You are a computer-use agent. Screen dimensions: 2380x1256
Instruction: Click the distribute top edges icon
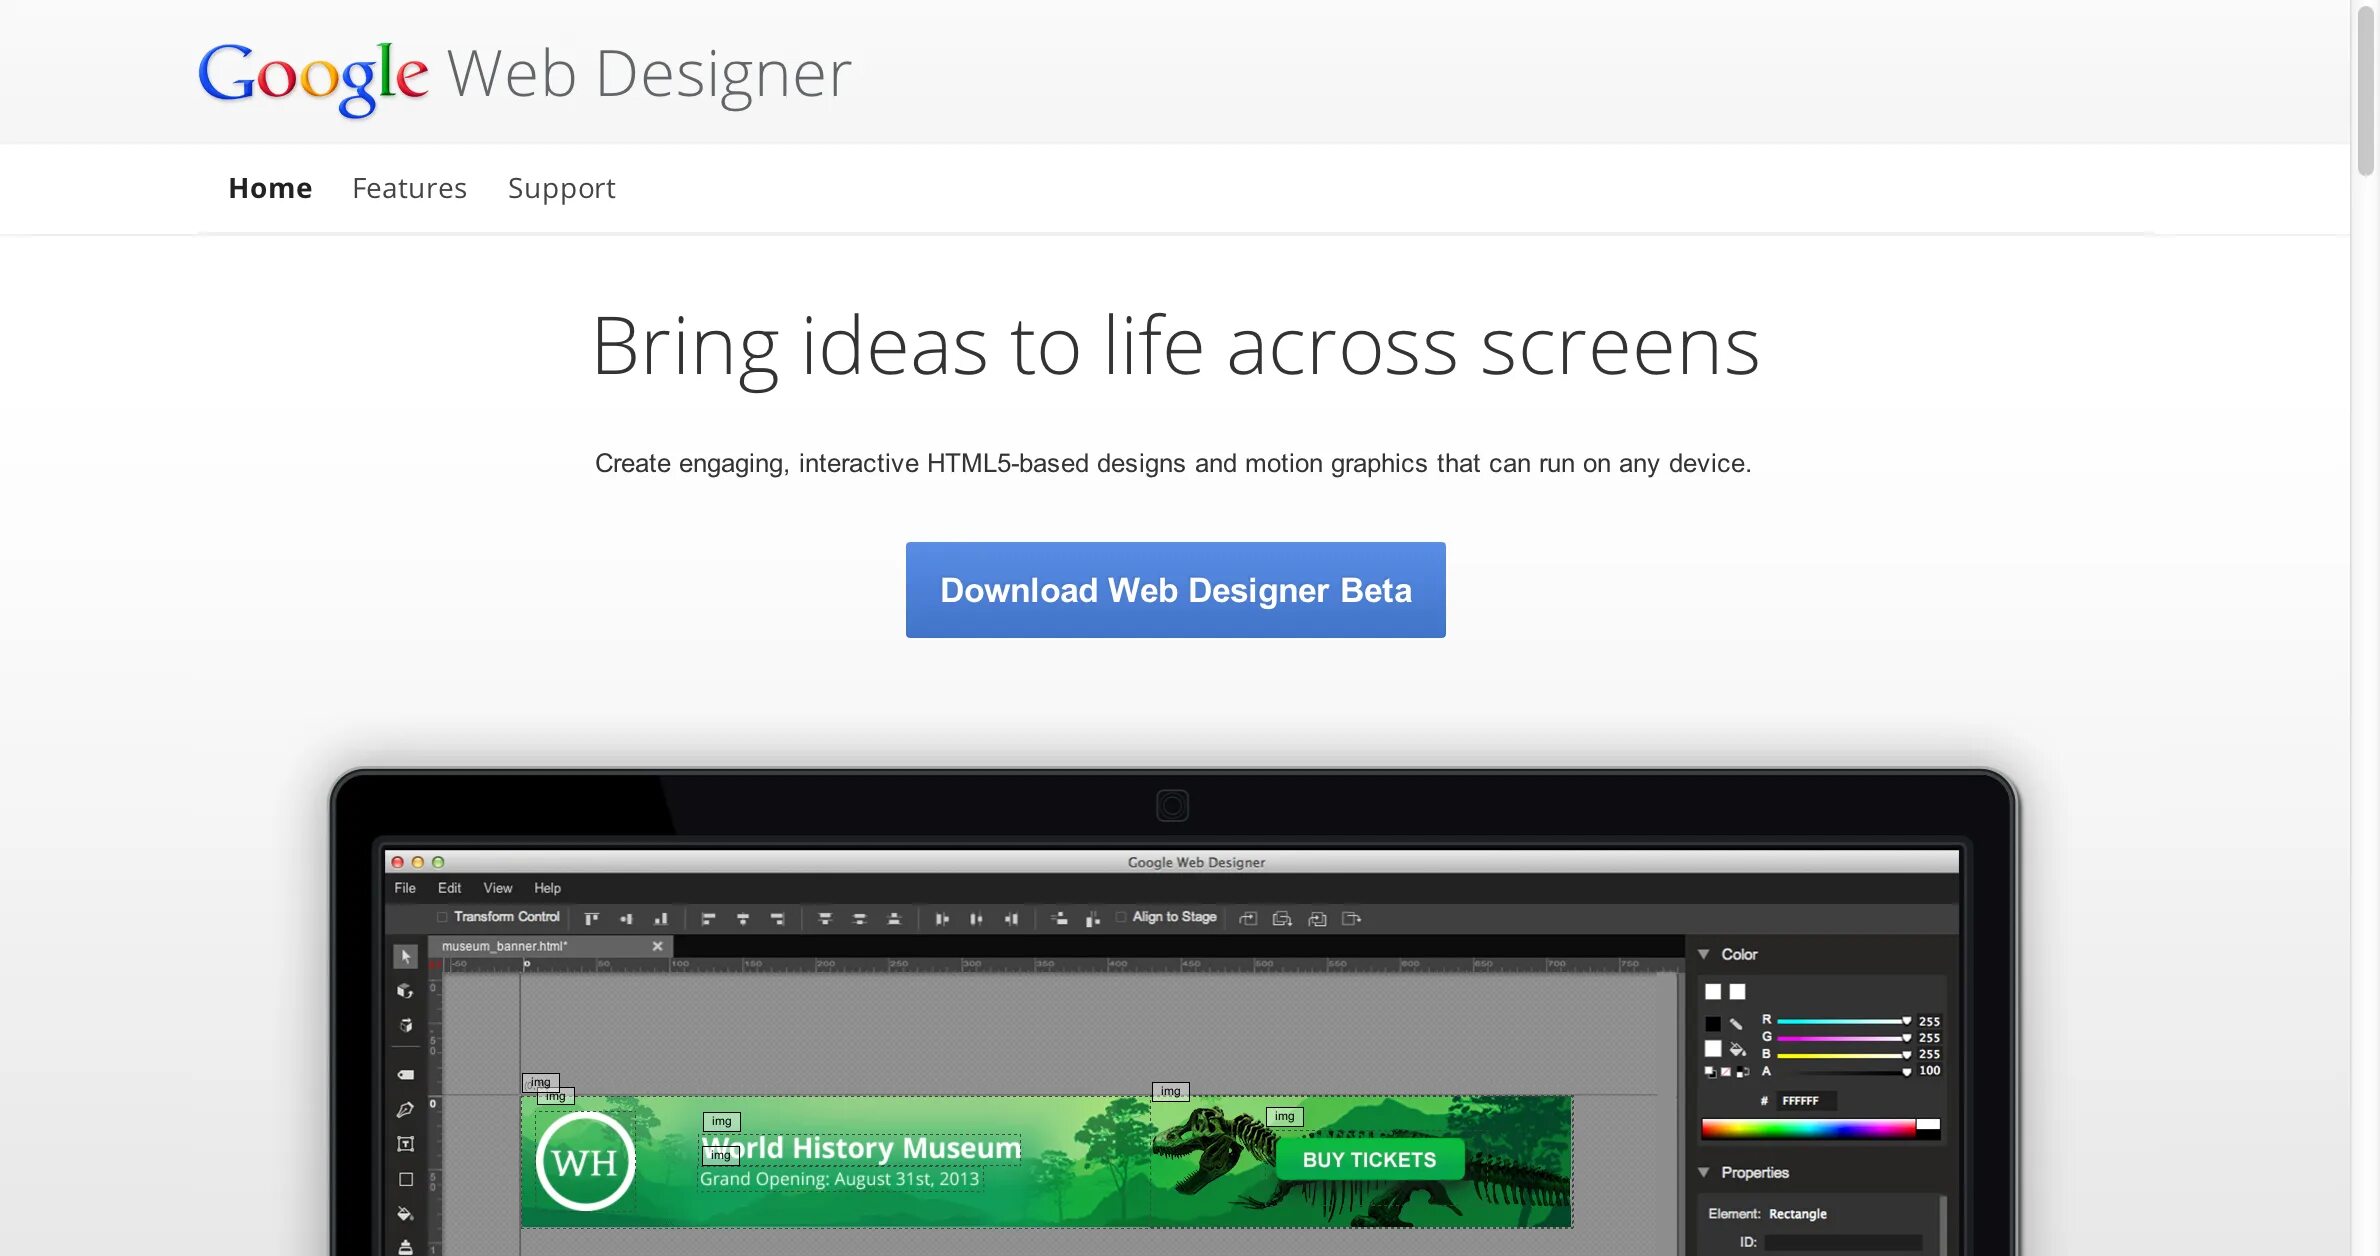pyautogui.click(x=825, y=918)
